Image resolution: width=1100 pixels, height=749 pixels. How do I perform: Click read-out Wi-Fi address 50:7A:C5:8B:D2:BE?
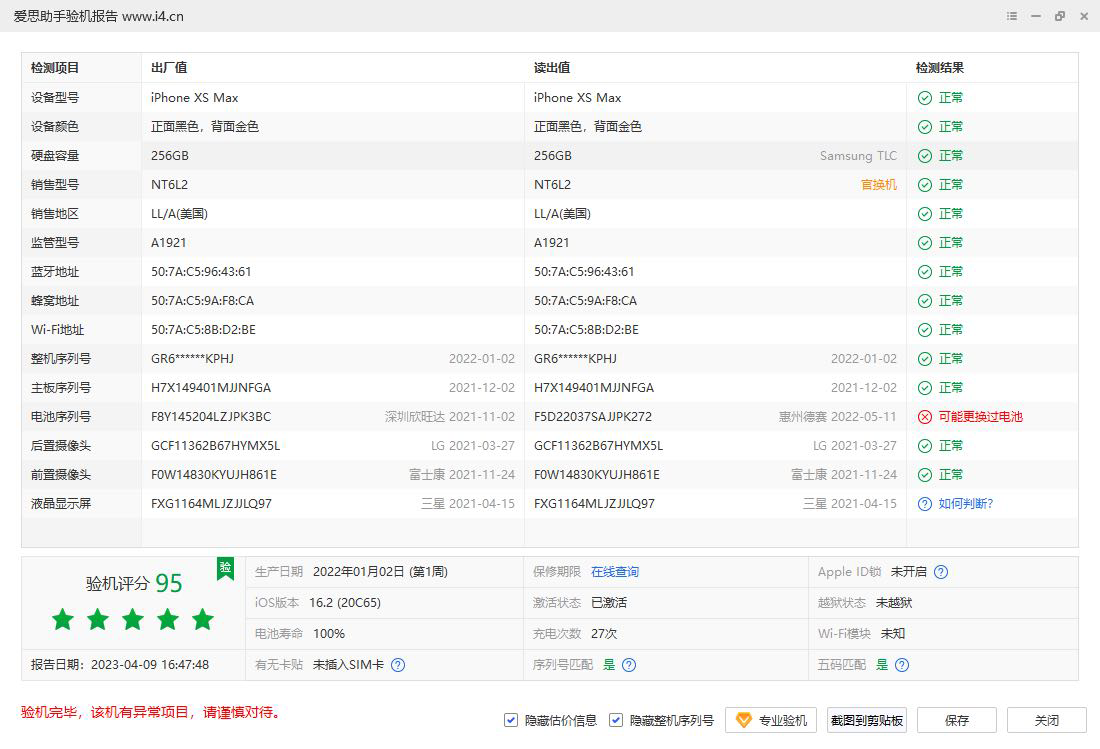coord(586,330)
